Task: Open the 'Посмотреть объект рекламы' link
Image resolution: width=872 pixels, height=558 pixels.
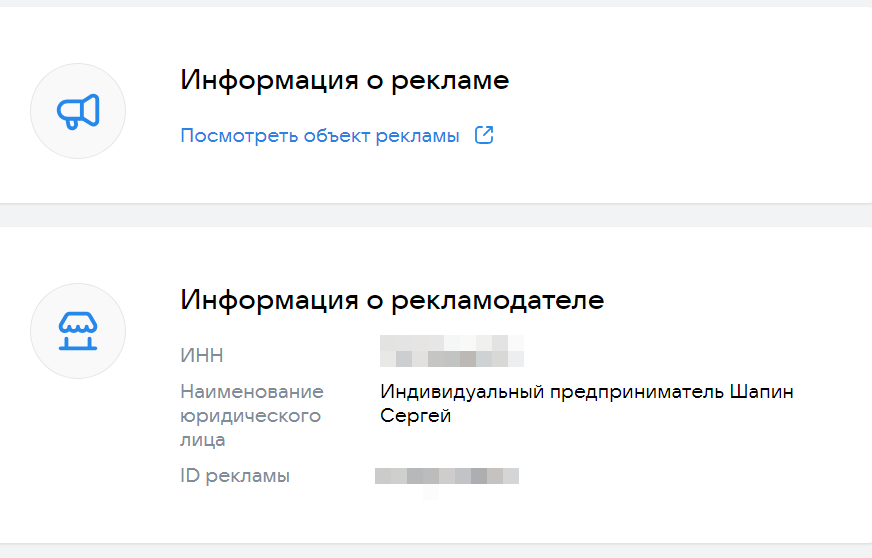Action: (x=319, y=136)
